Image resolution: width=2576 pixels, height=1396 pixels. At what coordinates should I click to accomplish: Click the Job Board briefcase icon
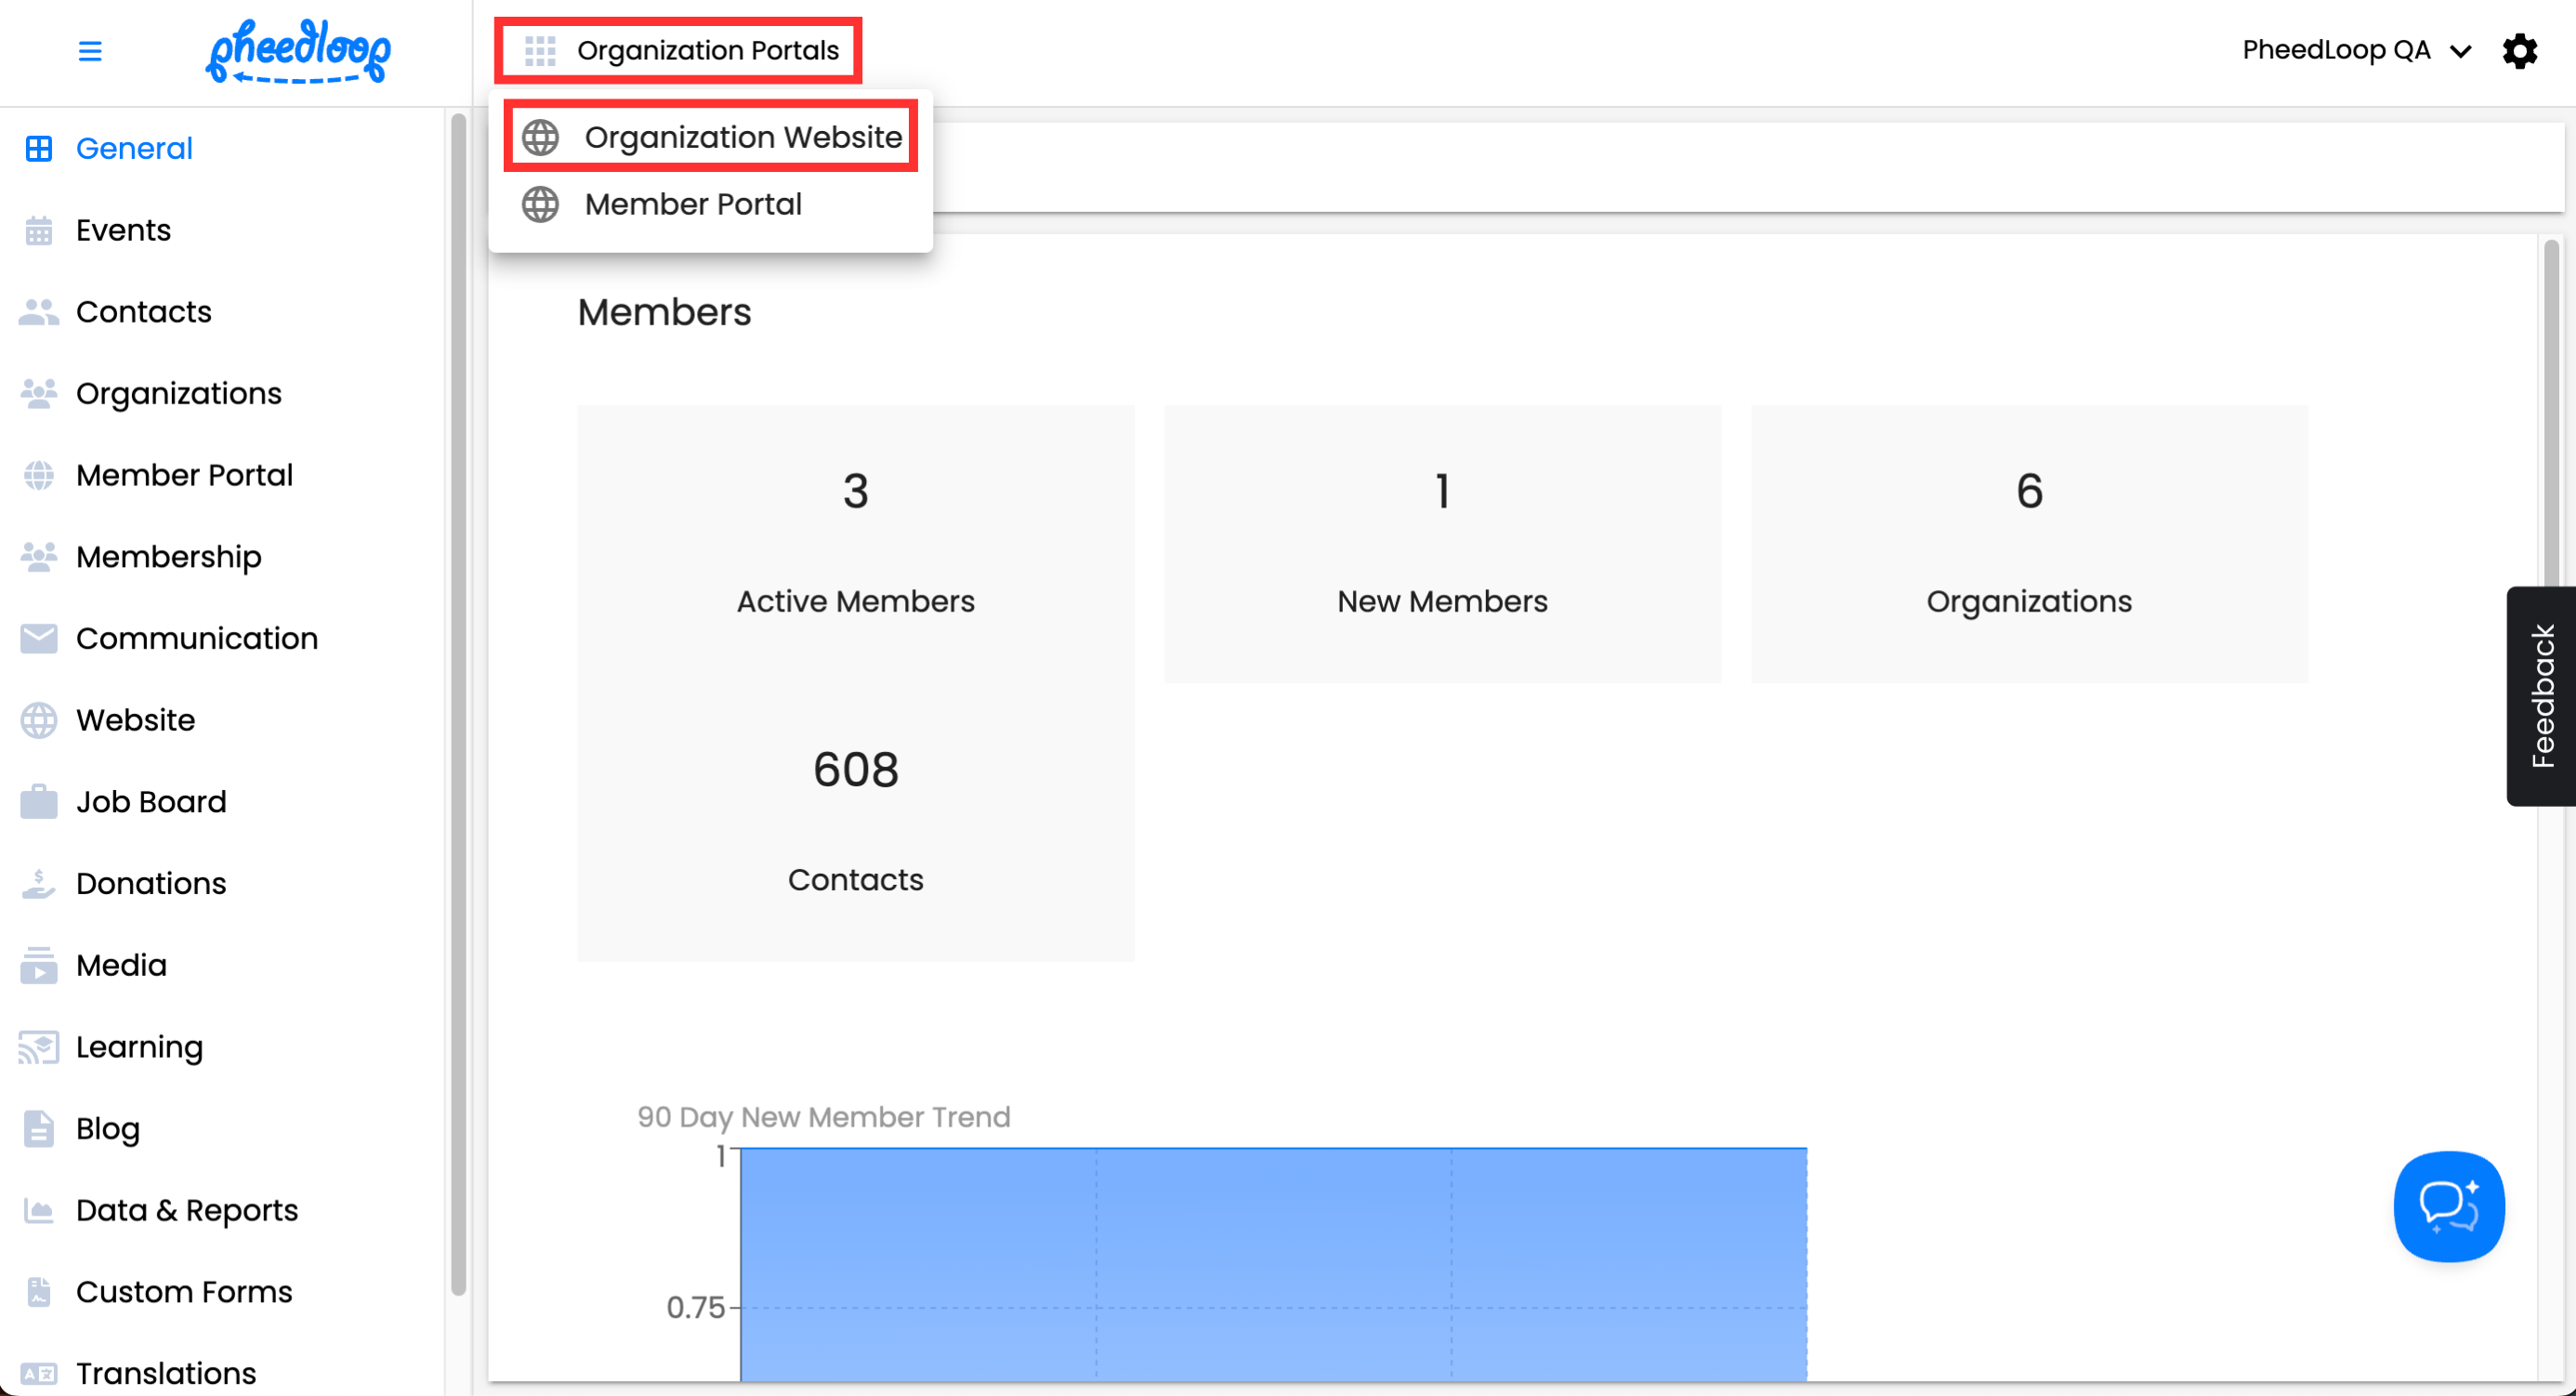tap(38, 802)
